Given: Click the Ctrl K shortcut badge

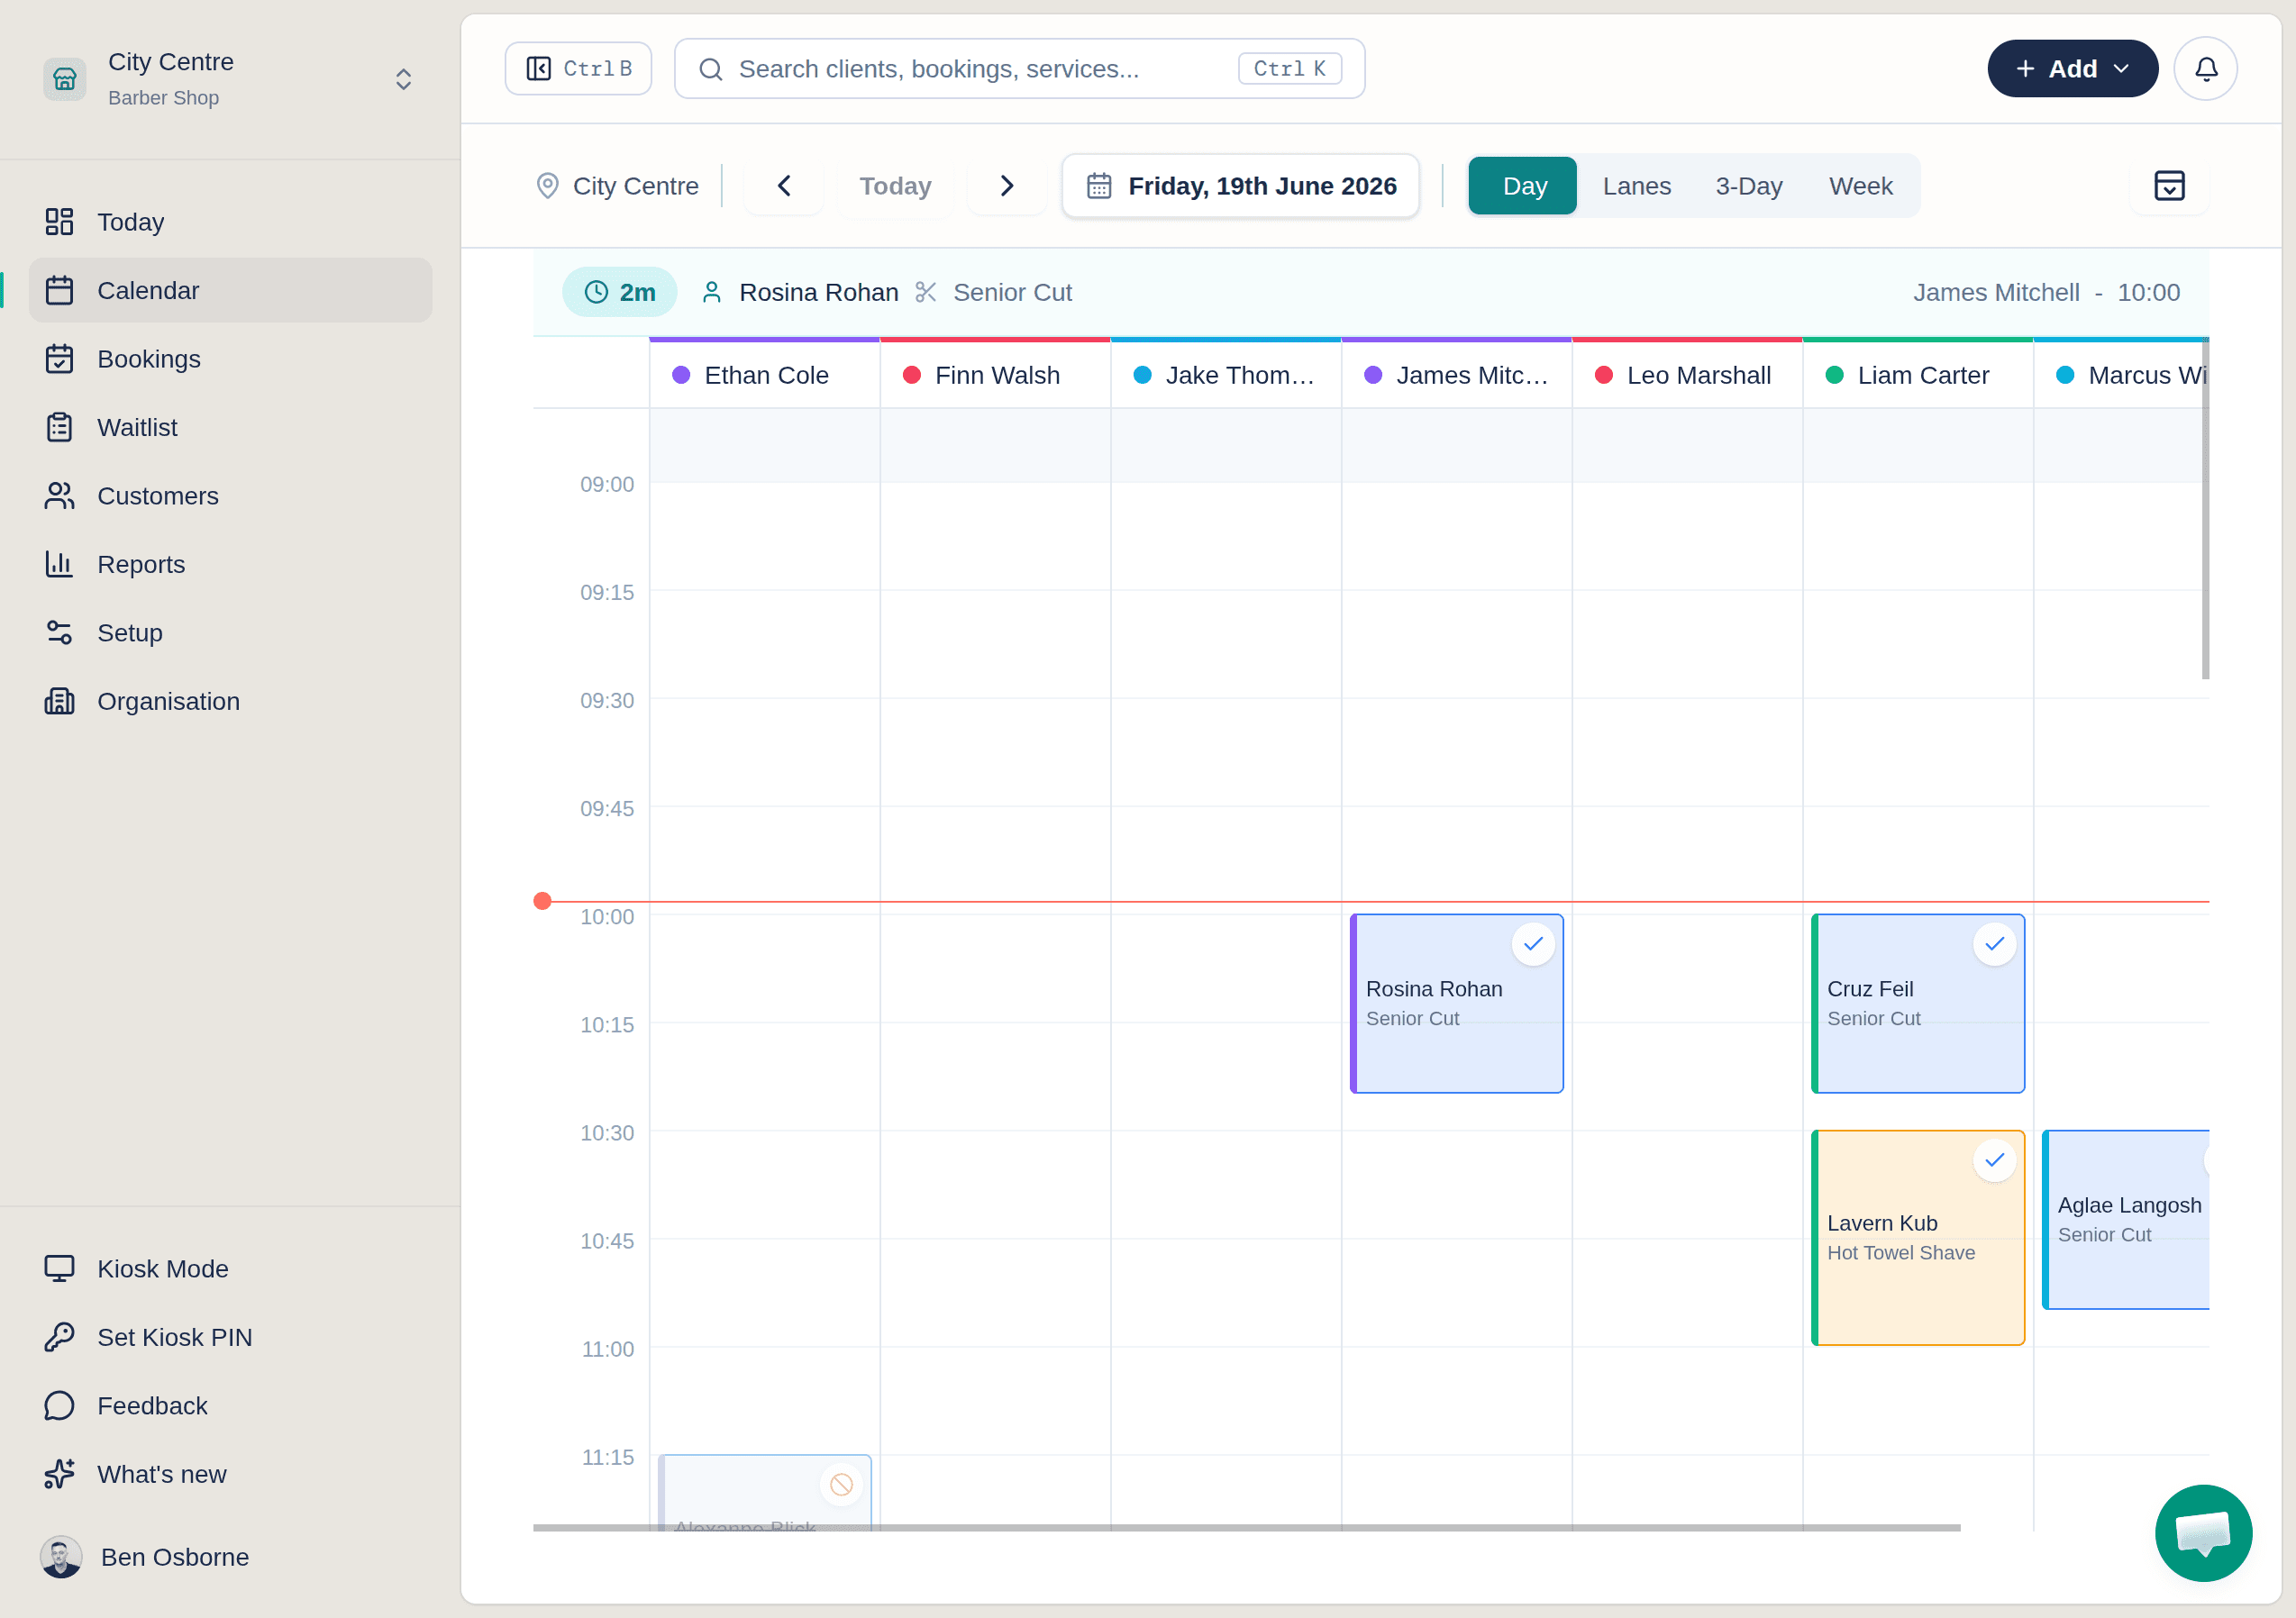Looking at the screenshot, I should click(x=1289, y=69).
